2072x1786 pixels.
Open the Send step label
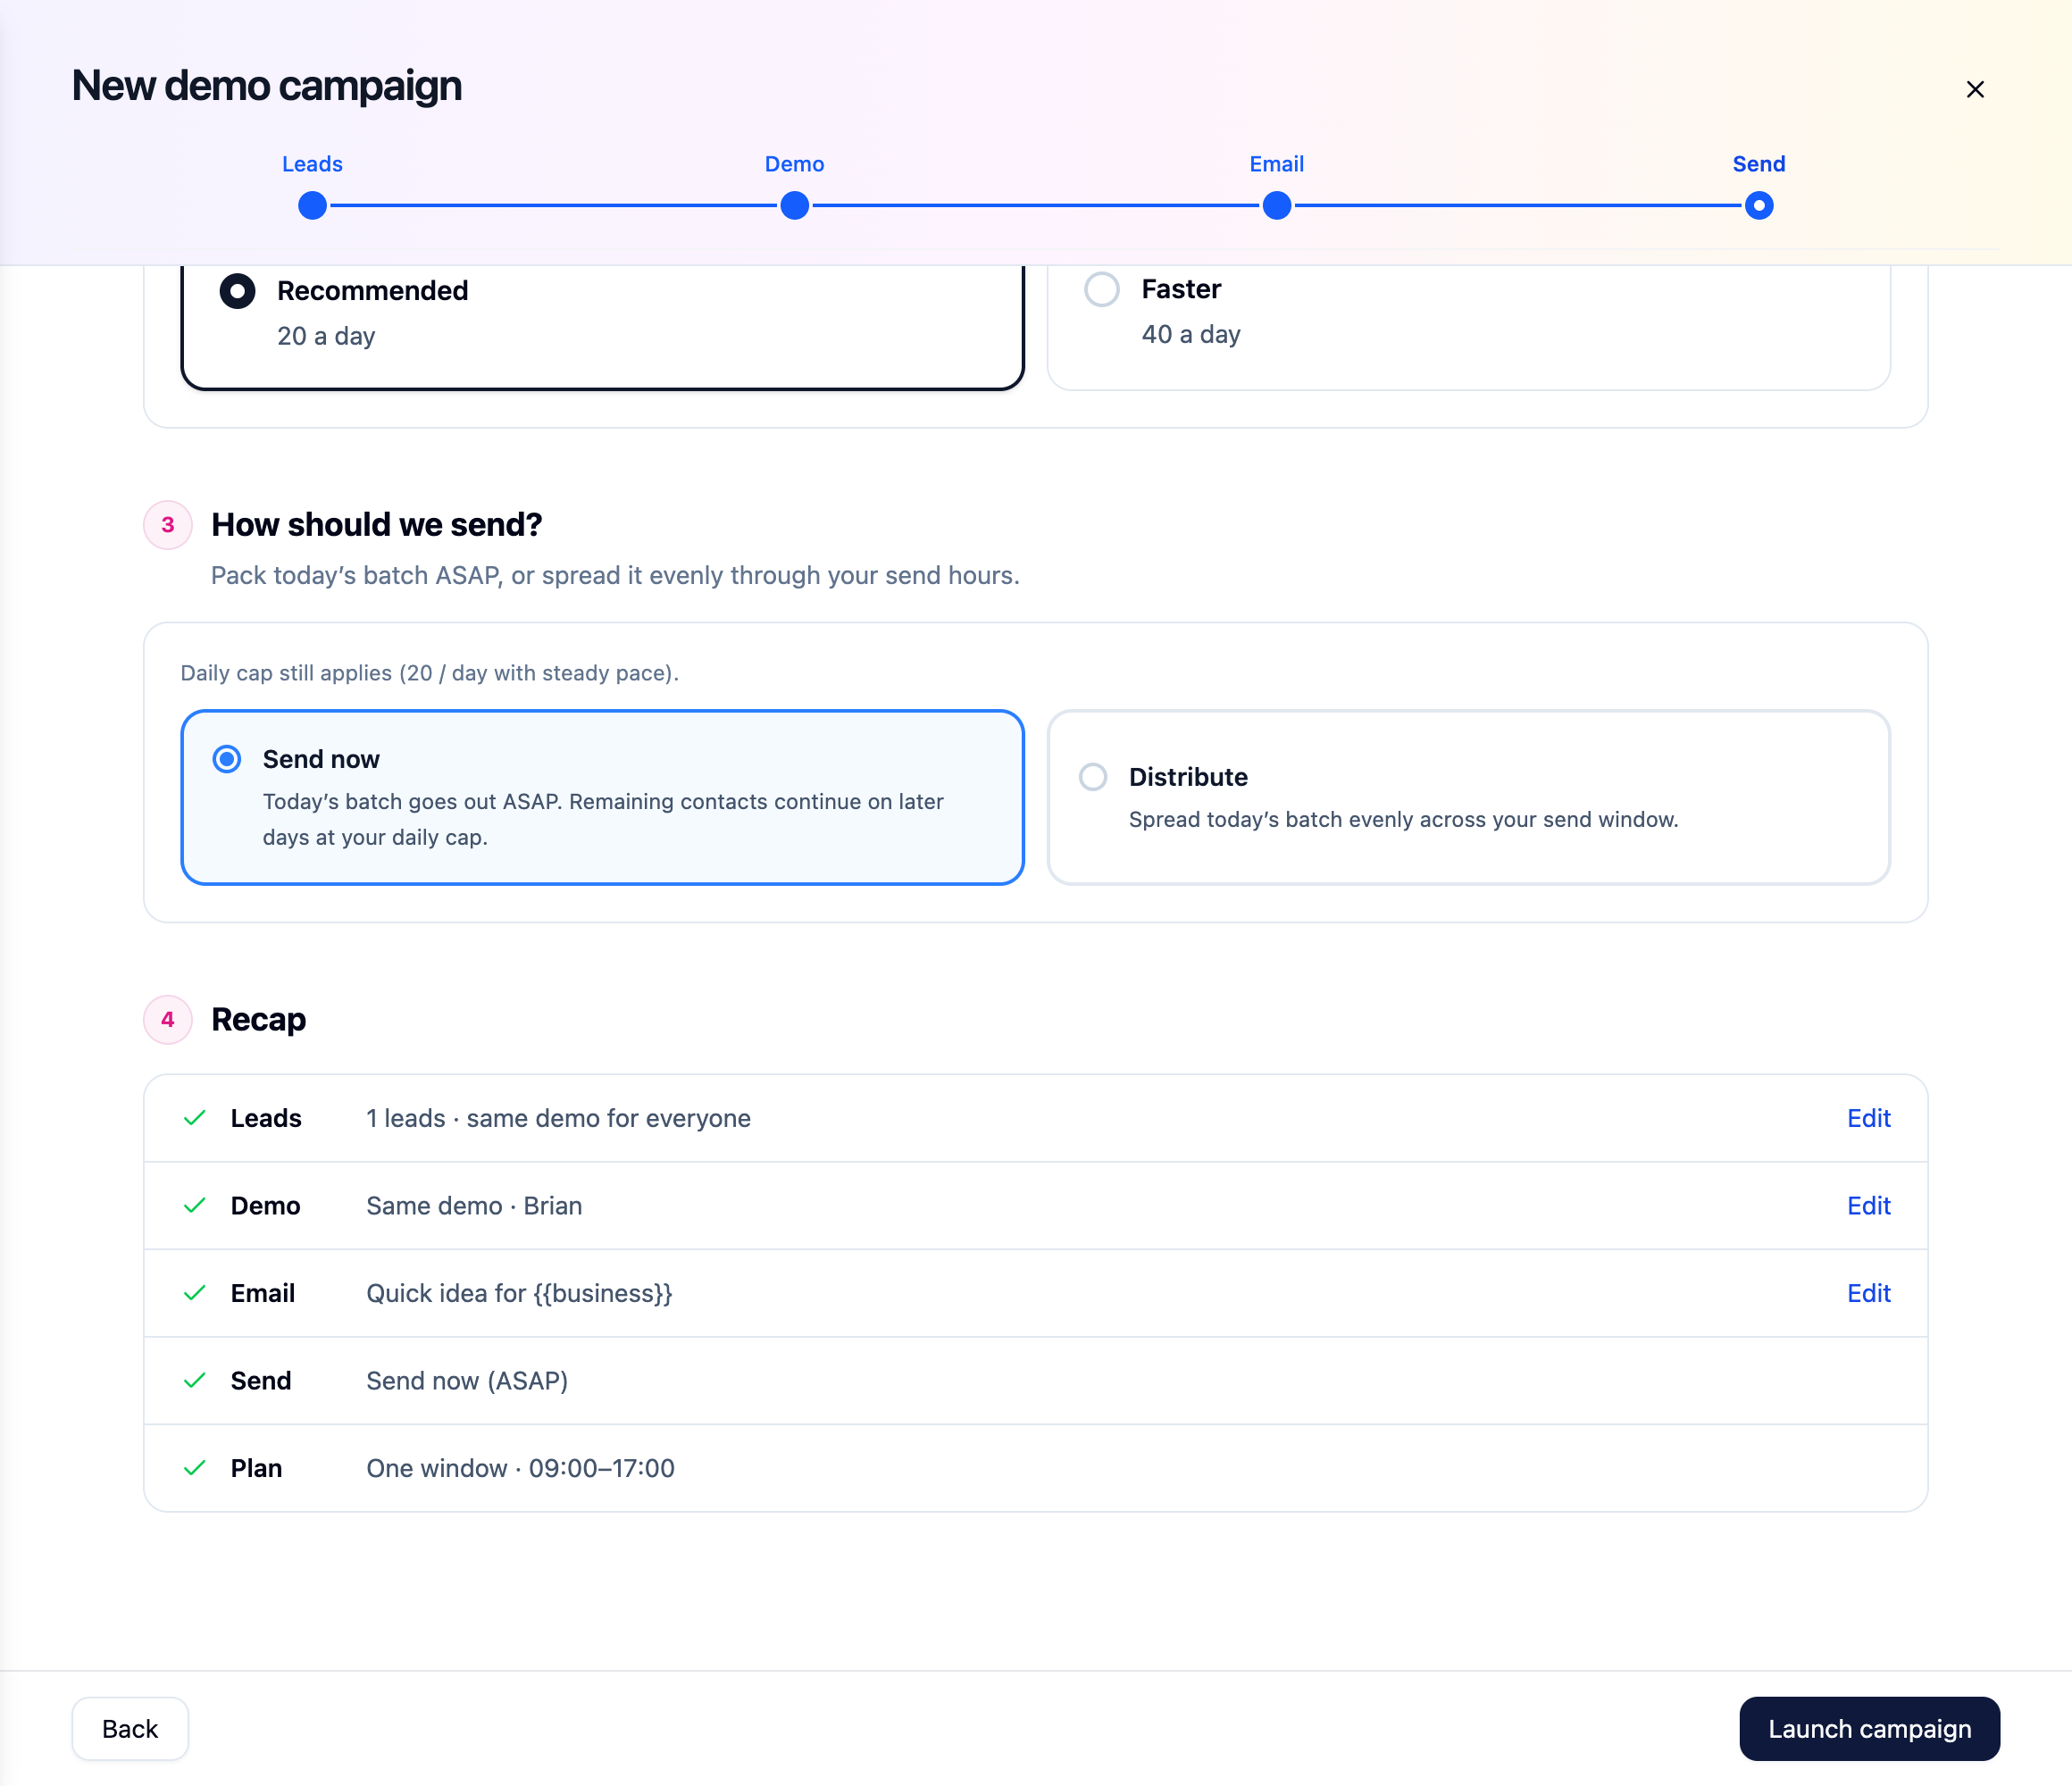[x=1759, y=164]
